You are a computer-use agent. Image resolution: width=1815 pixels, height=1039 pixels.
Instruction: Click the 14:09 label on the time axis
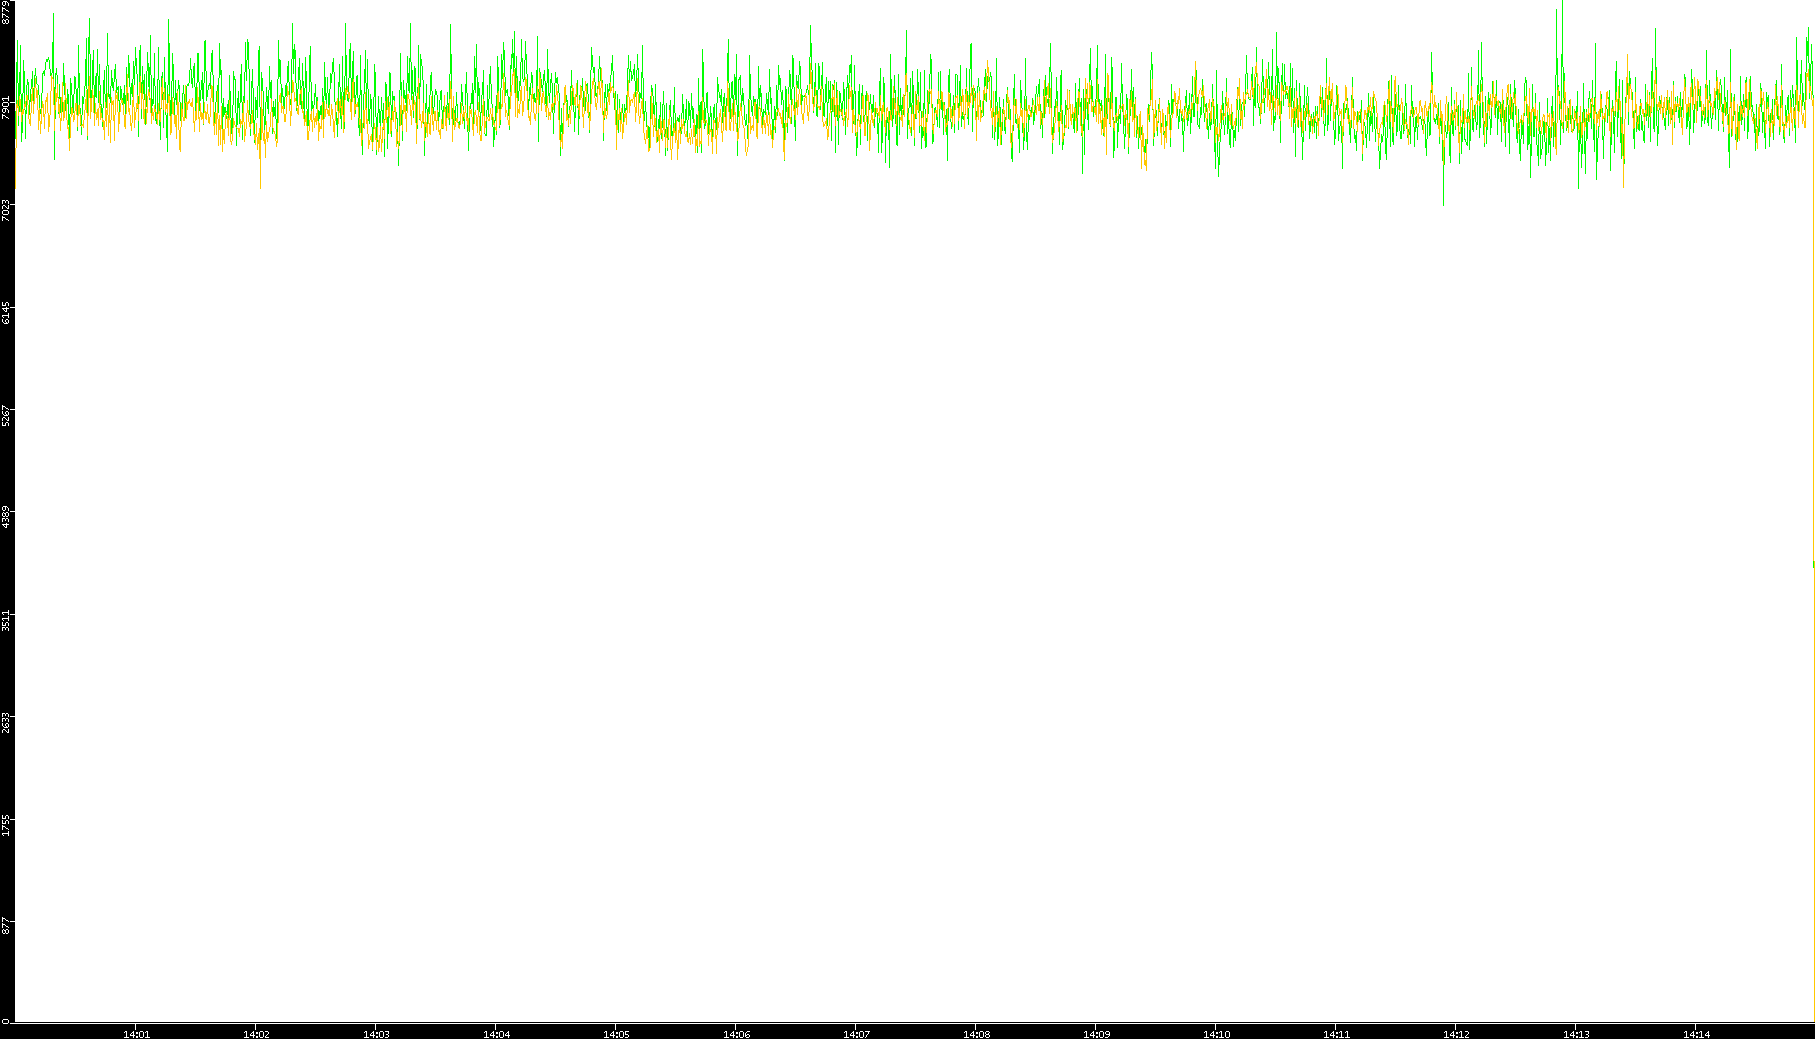(1096, 1034)
